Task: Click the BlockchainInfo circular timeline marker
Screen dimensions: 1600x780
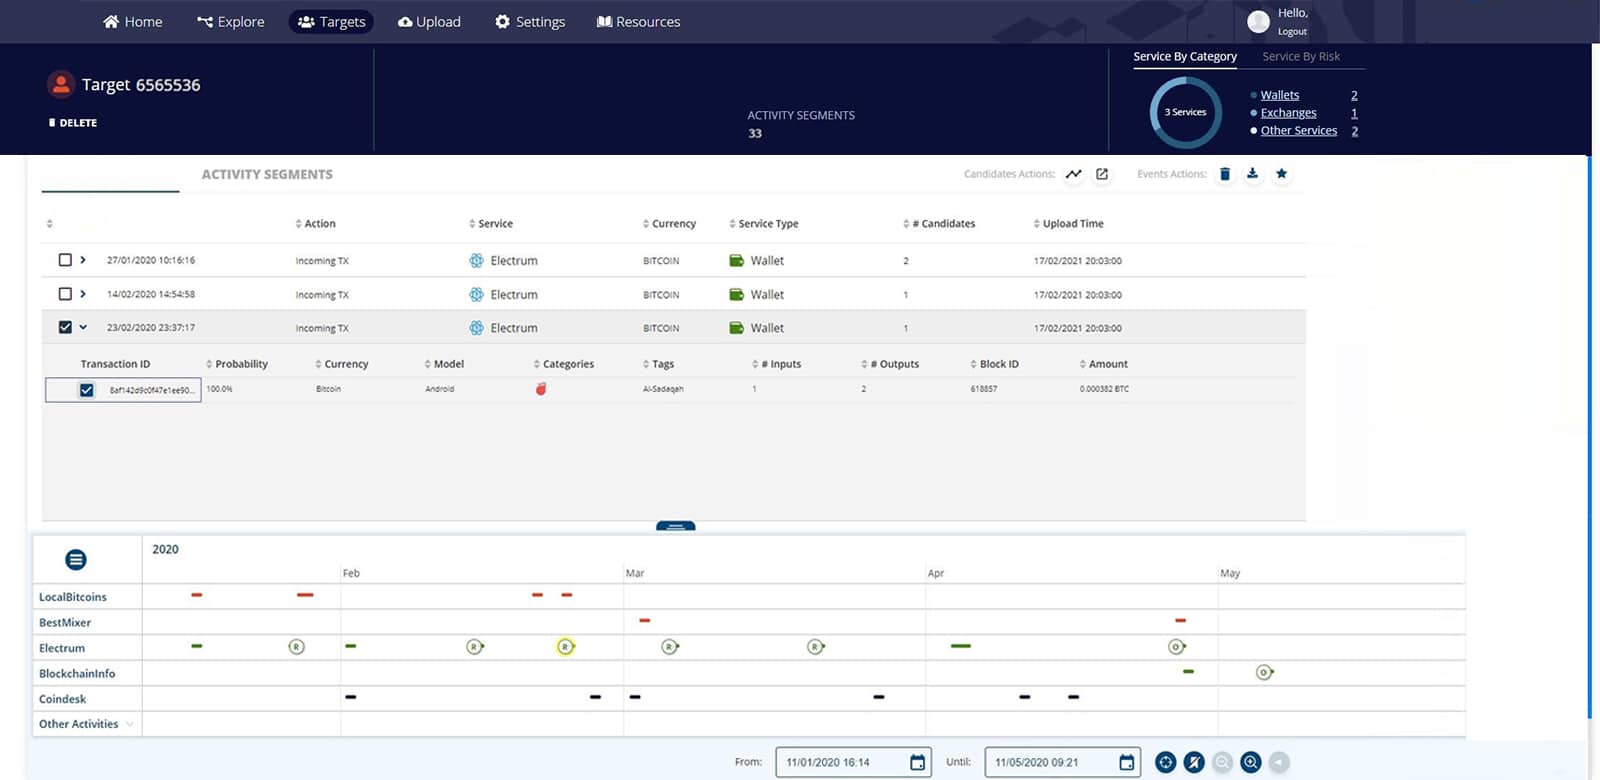Action: (x=1264, y=672)
